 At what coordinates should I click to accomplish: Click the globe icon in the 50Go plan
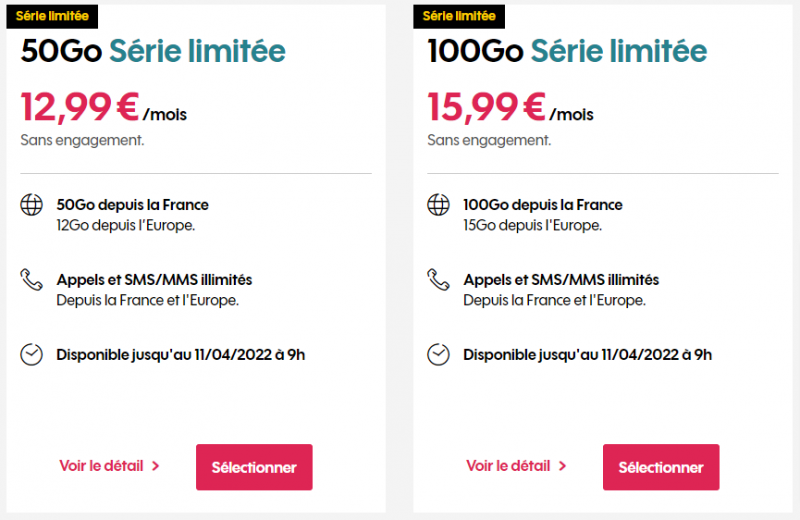click(32, 205)
